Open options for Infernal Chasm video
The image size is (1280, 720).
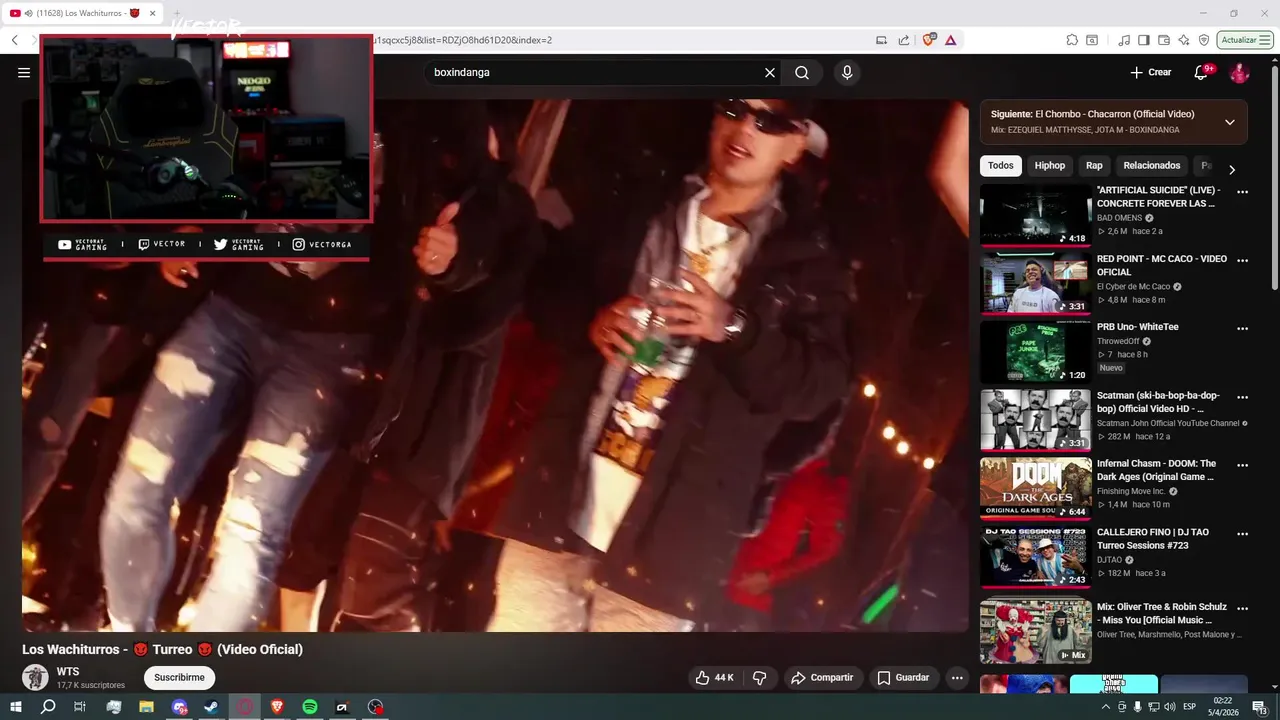pos(1243,465)
